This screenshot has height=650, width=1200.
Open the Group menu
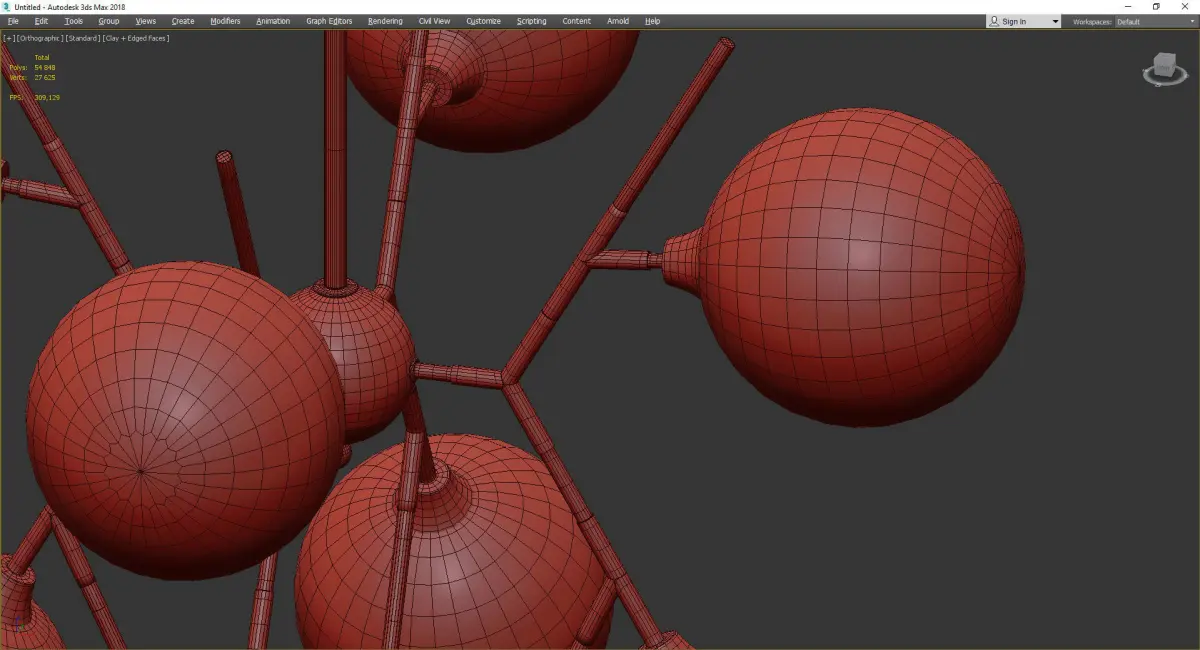click(108, 21)
